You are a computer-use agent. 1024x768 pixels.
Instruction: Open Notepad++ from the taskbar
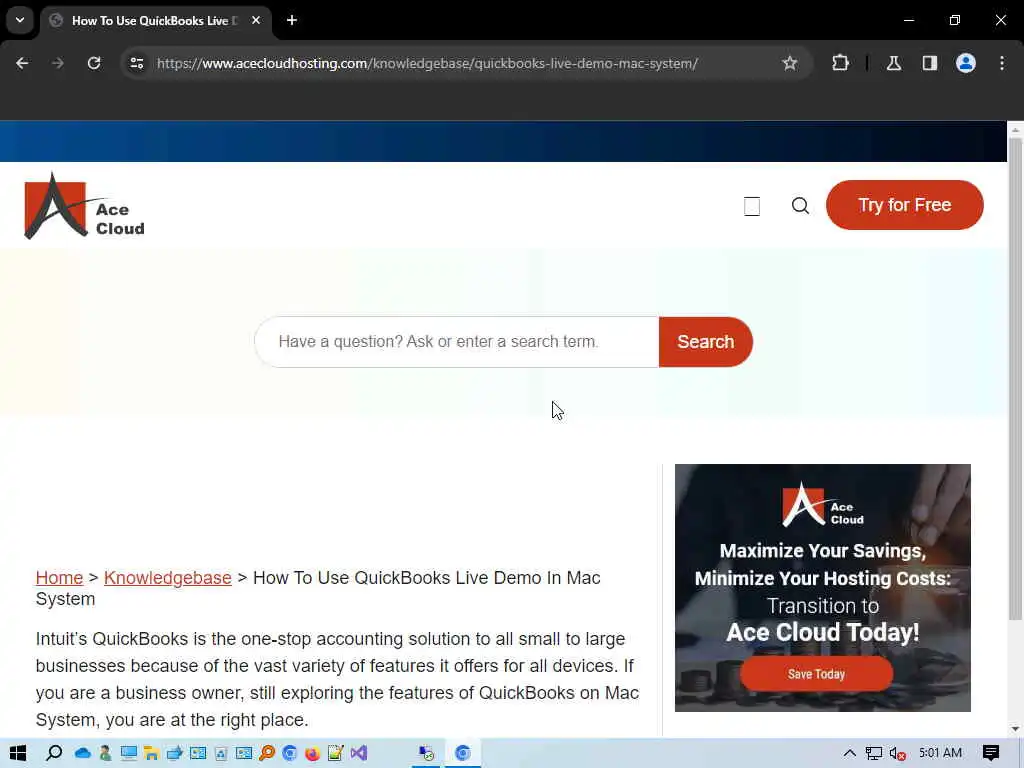[x=336, y=753]
